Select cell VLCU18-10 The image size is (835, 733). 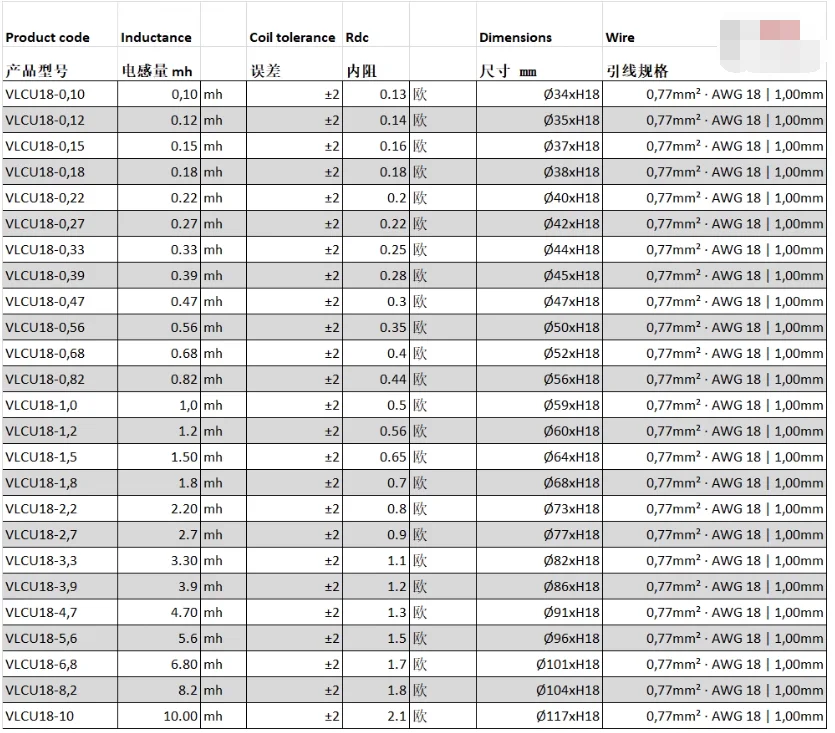(60, 716)
